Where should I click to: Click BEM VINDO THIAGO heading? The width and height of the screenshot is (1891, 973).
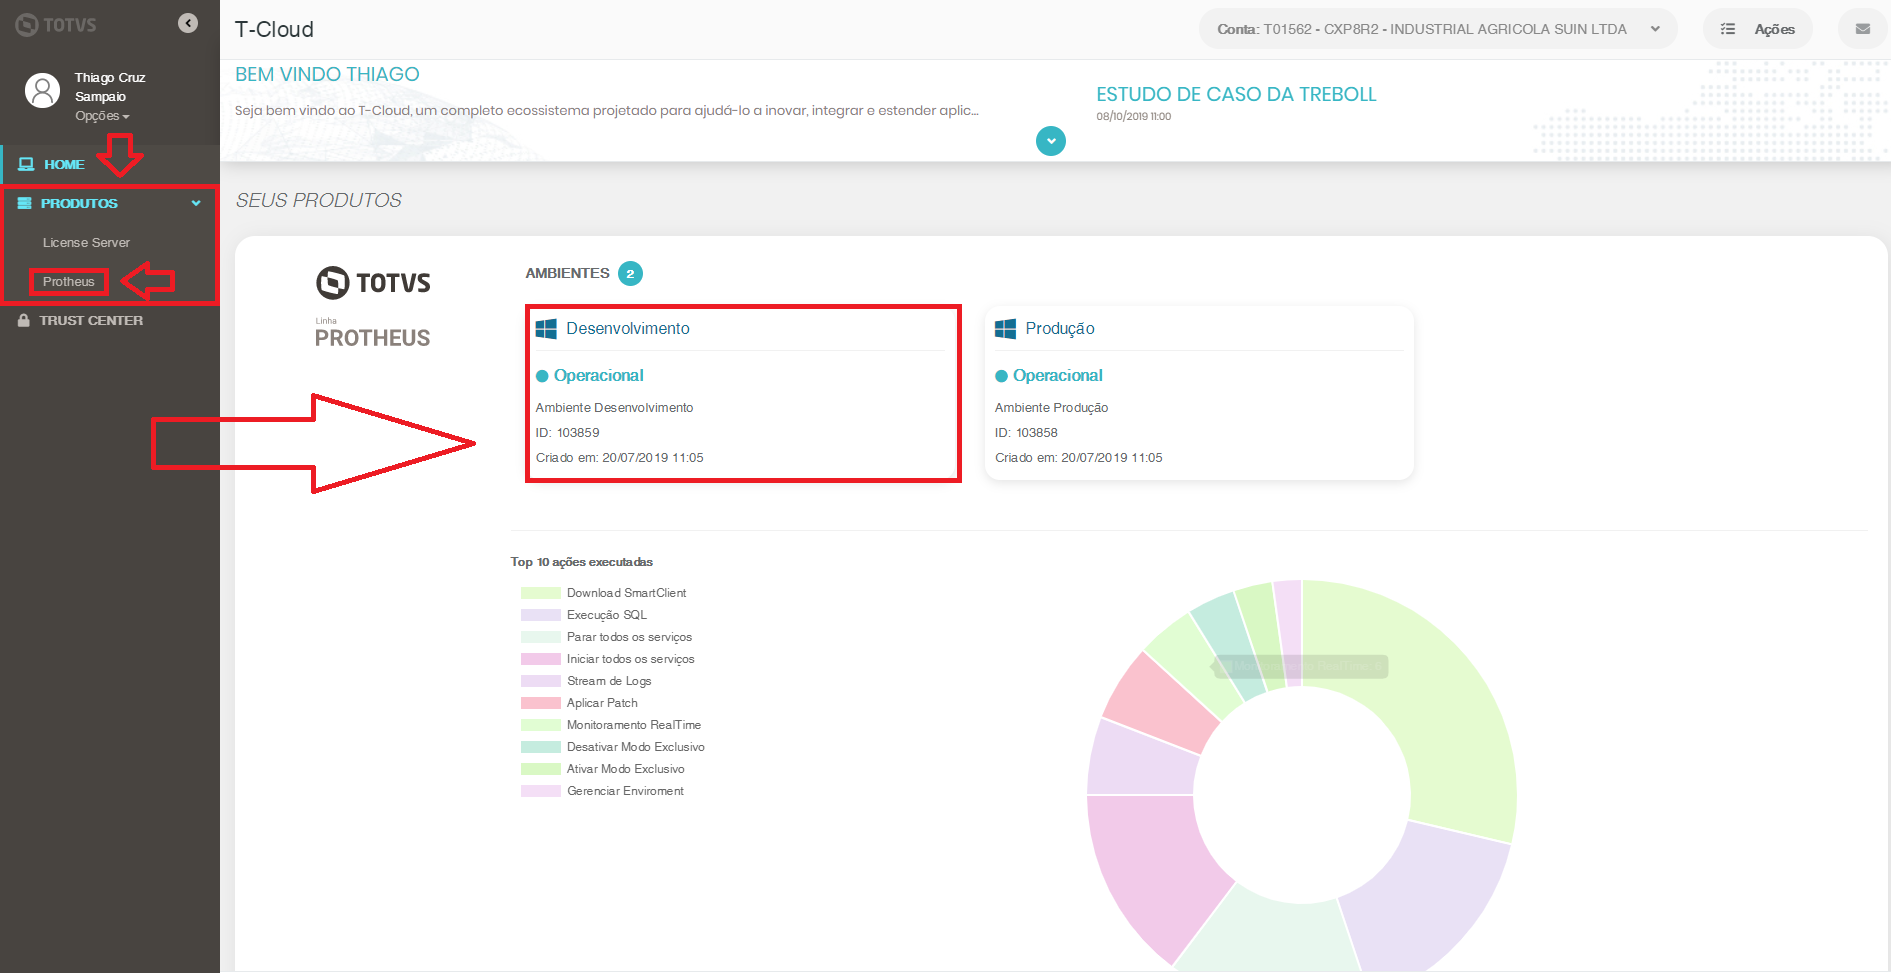pyautogui.click(x=327, y=74)
